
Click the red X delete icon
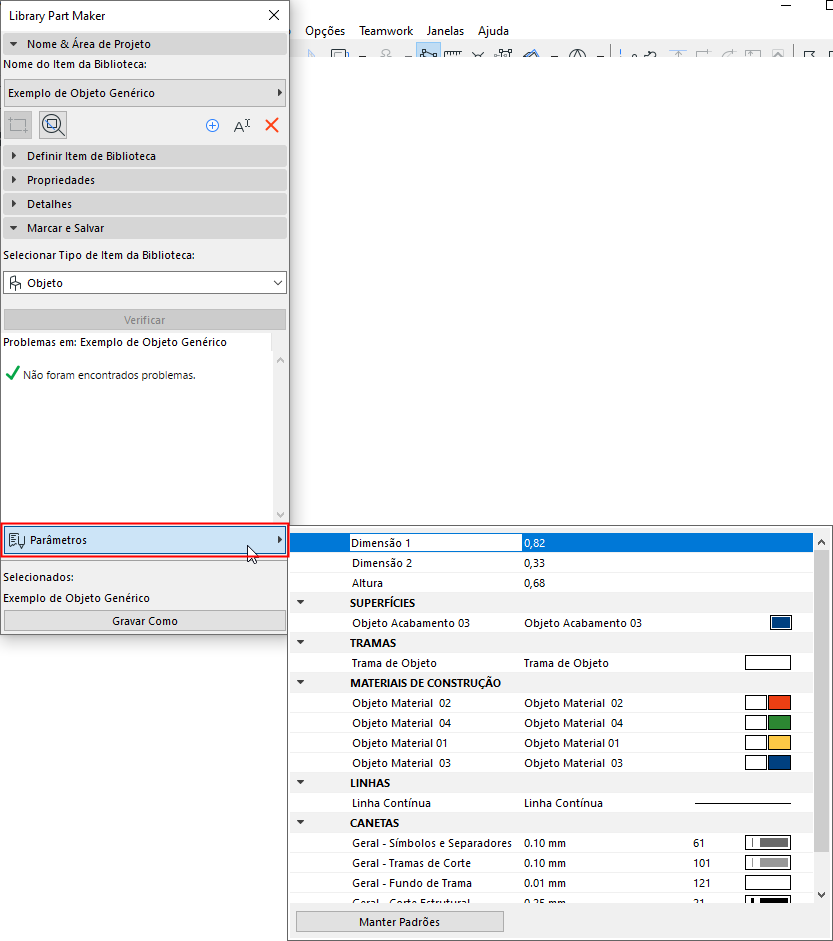(x=271, y=125)
